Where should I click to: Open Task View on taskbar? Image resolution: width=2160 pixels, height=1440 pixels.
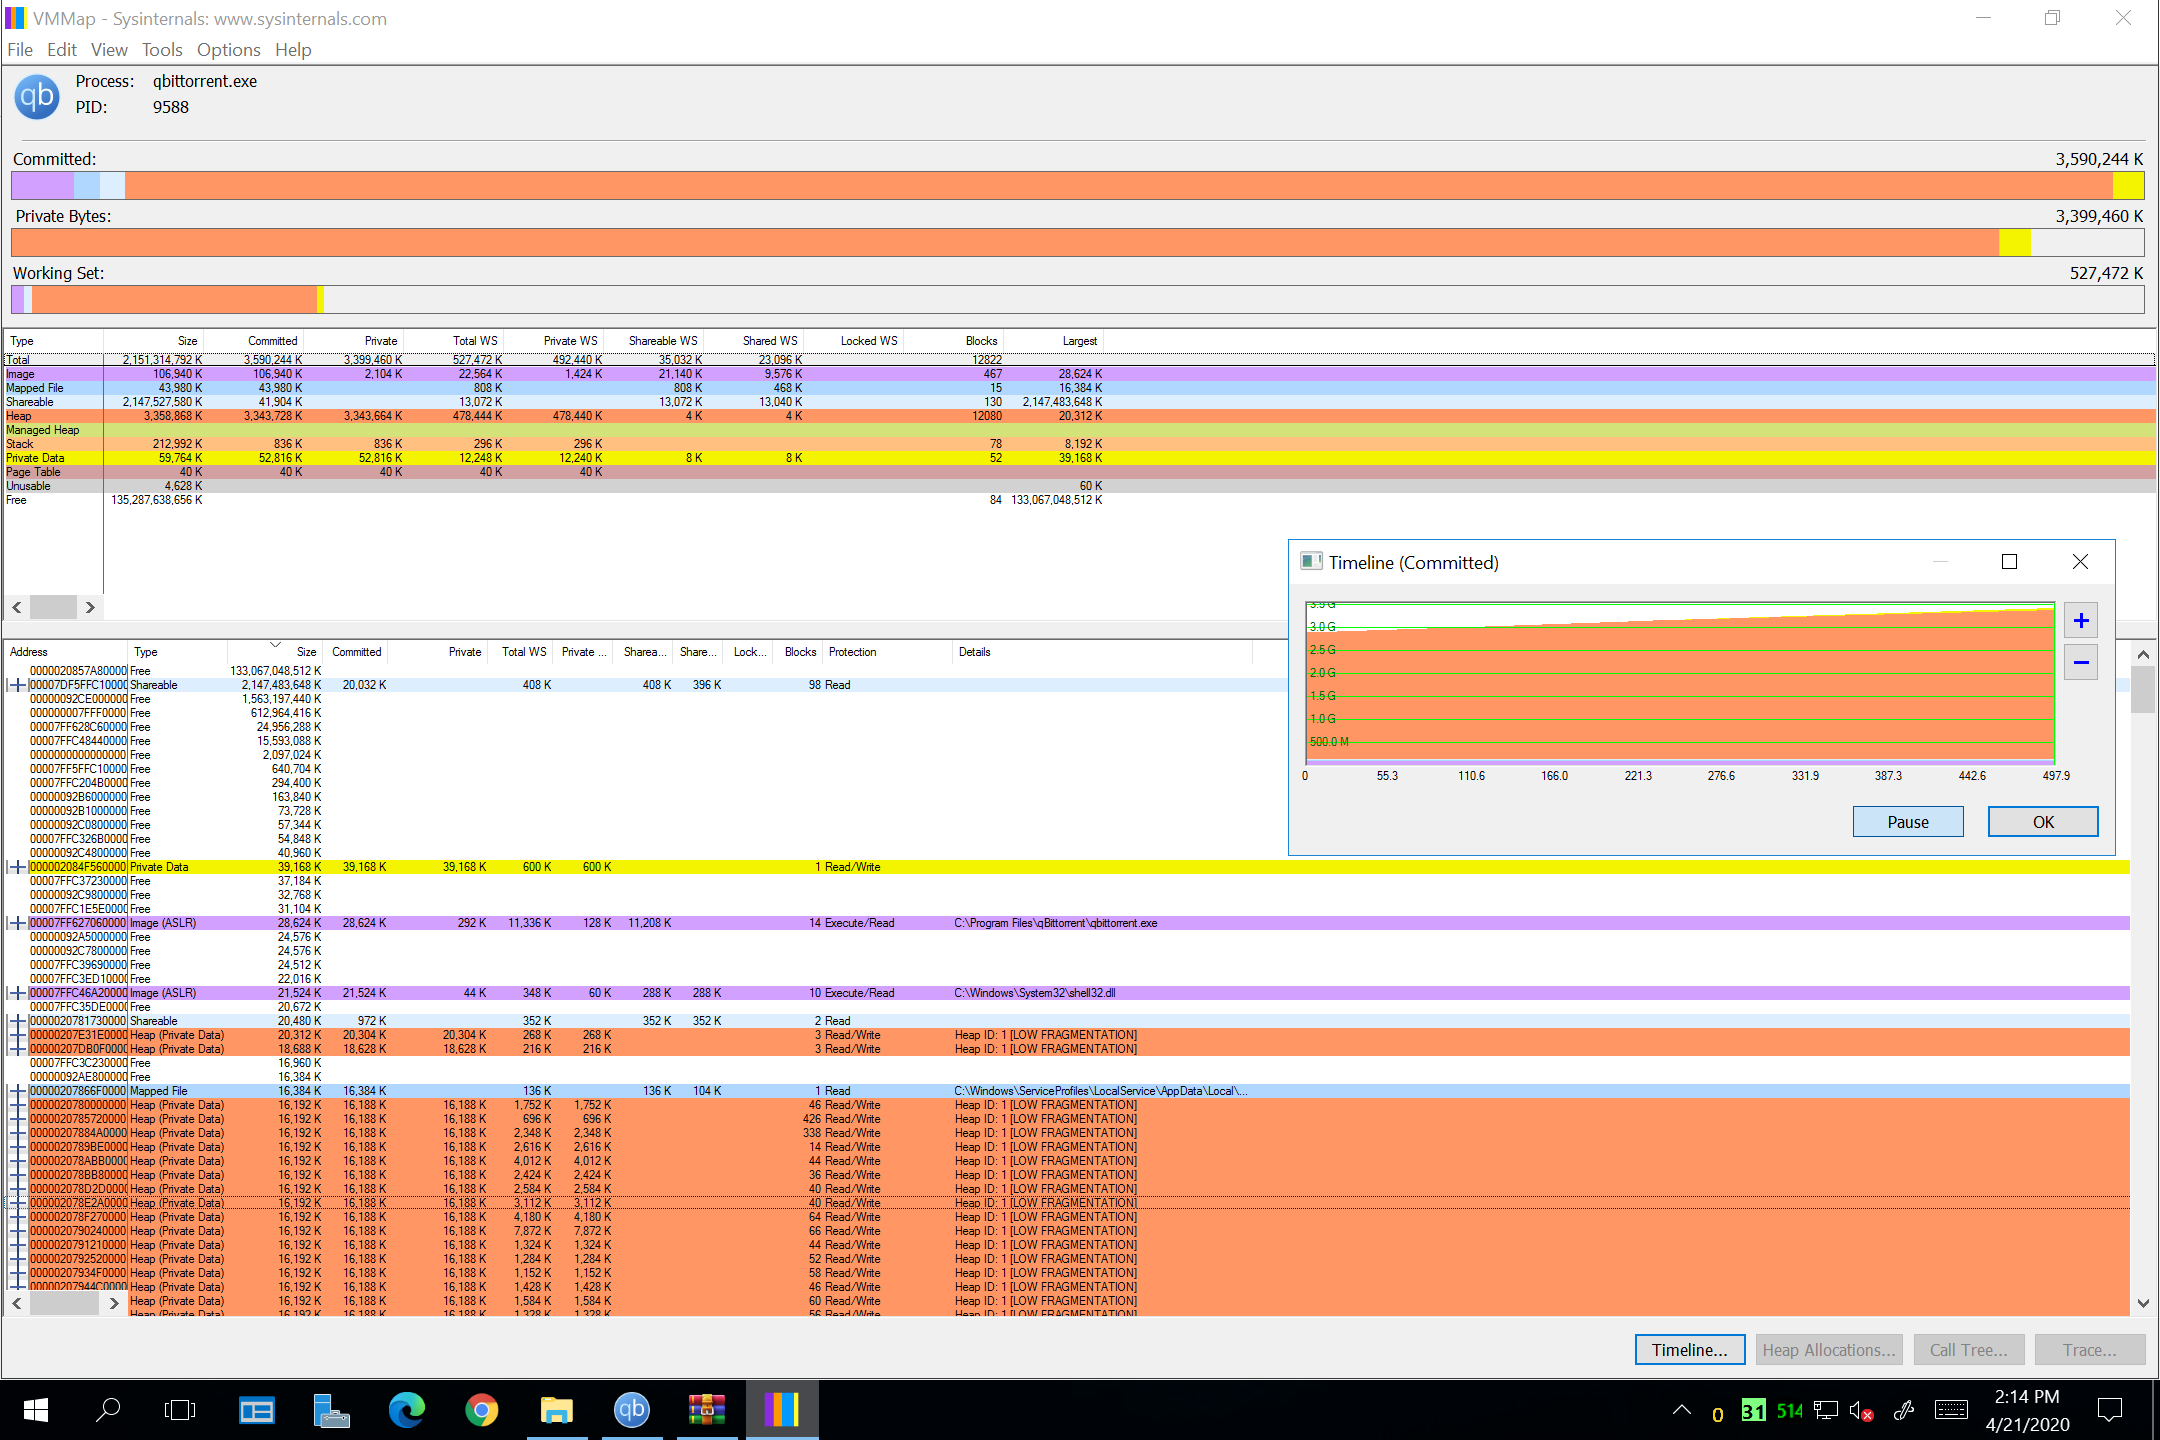180,1410
